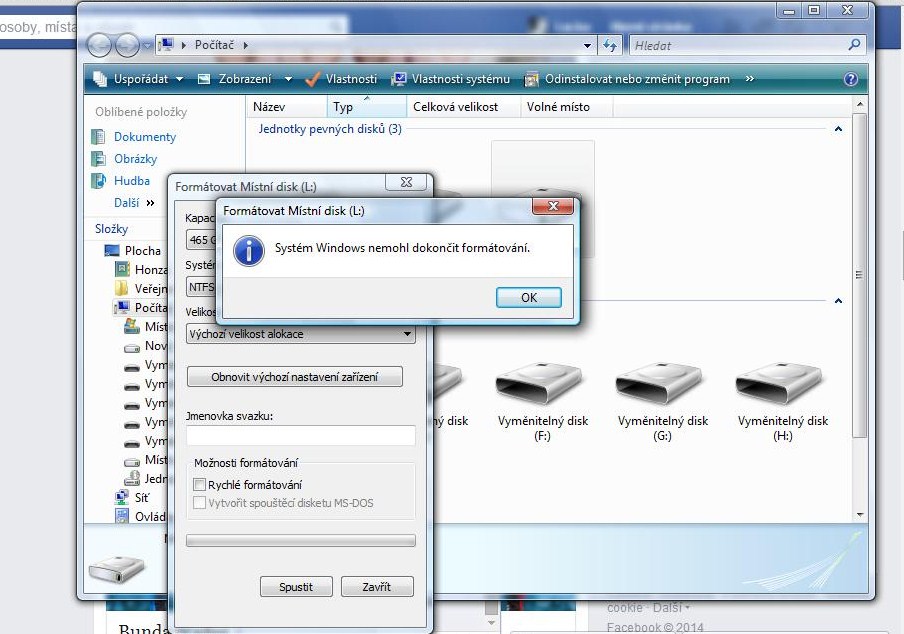
Task: Click the Zavřít button in format dialog
Action: (377, 587)
